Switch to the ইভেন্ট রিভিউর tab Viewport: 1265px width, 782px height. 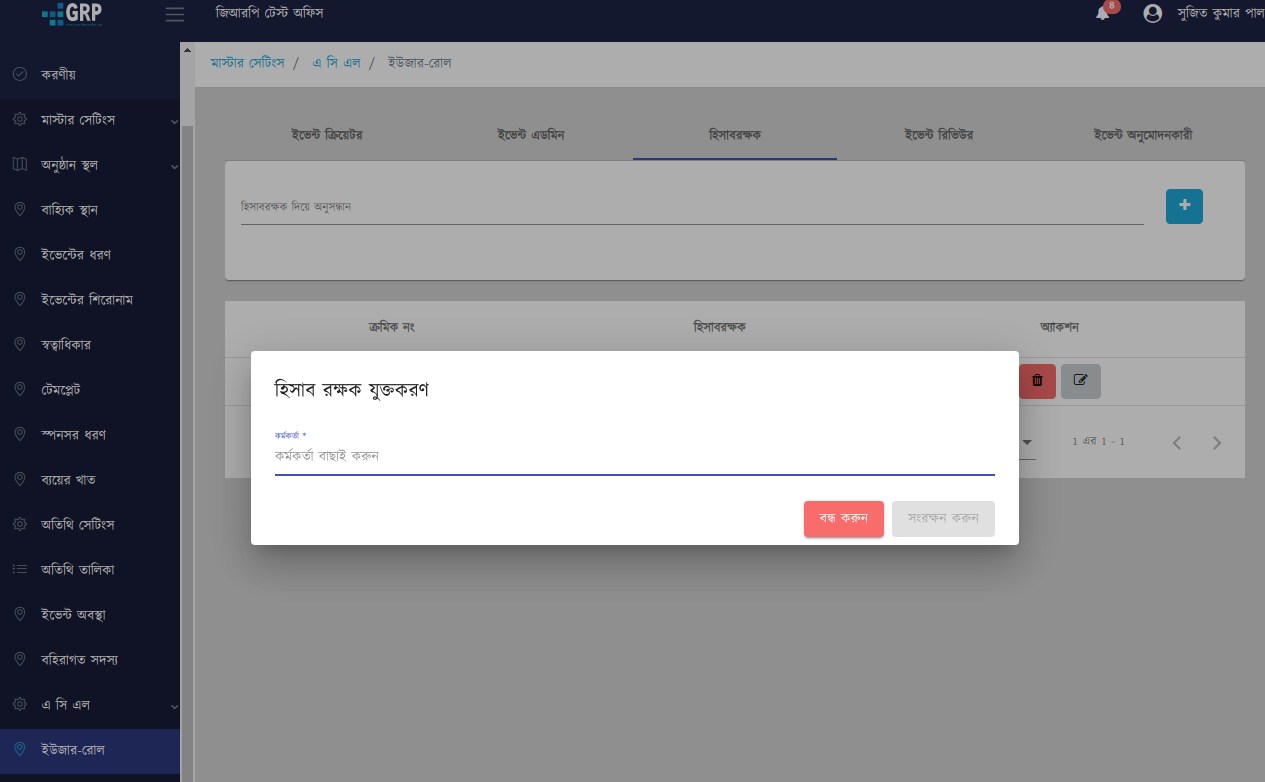[x=938, y=135]
